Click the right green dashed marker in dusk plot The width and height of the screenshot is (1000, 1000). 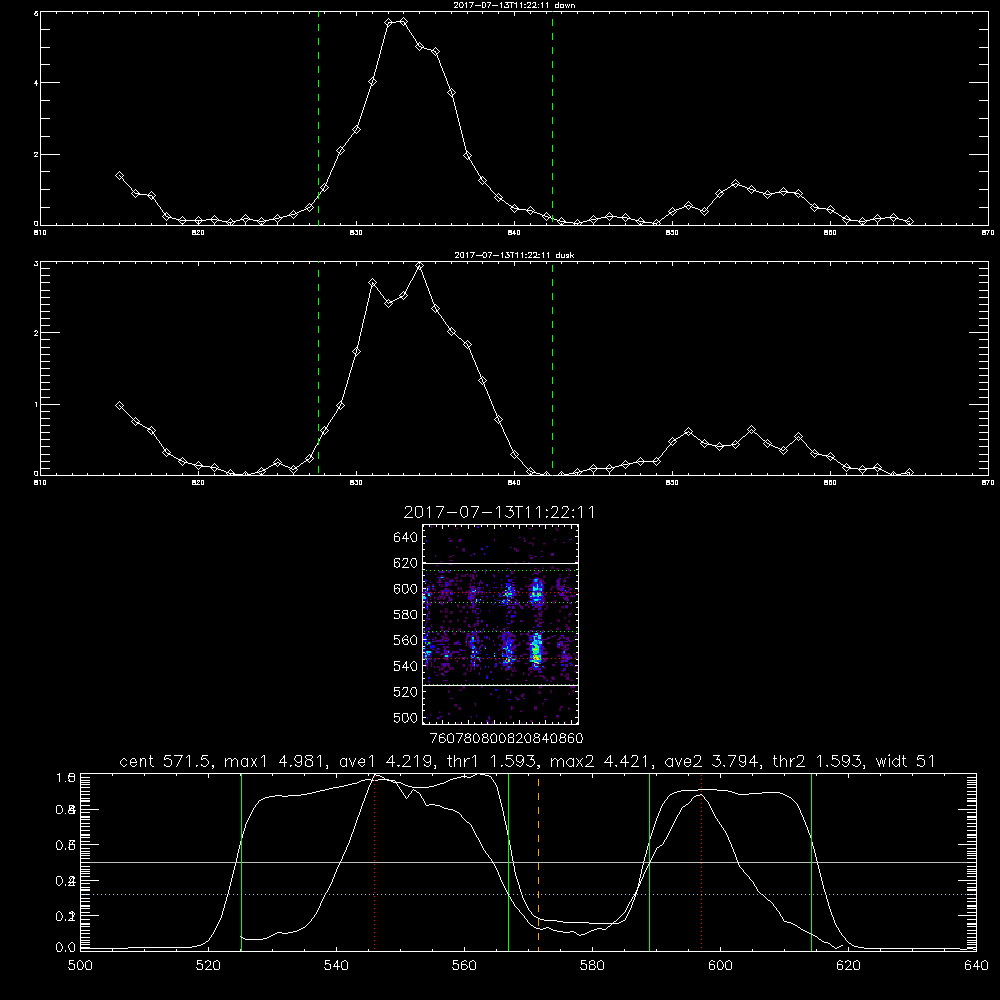[x=552, y=368]
